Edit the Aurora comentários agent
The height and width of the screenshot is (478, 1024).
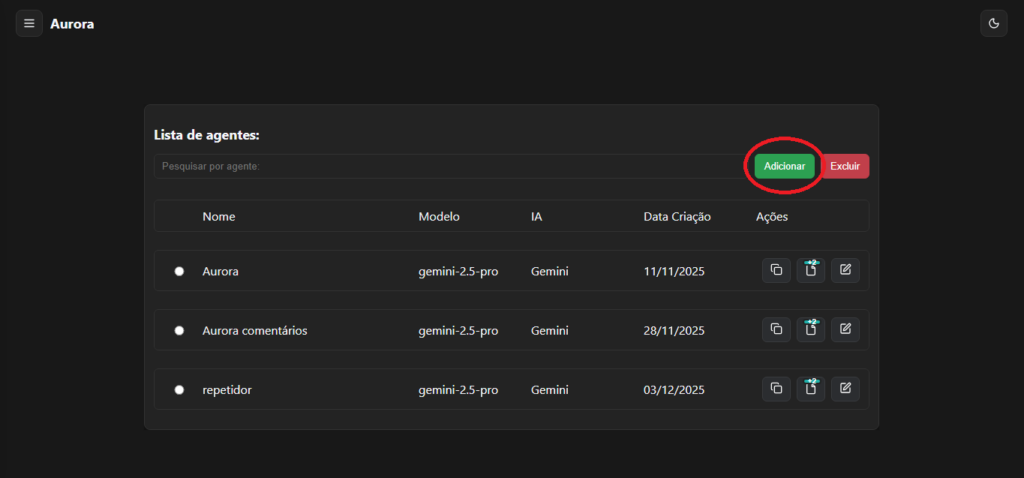tap(845, 330)
